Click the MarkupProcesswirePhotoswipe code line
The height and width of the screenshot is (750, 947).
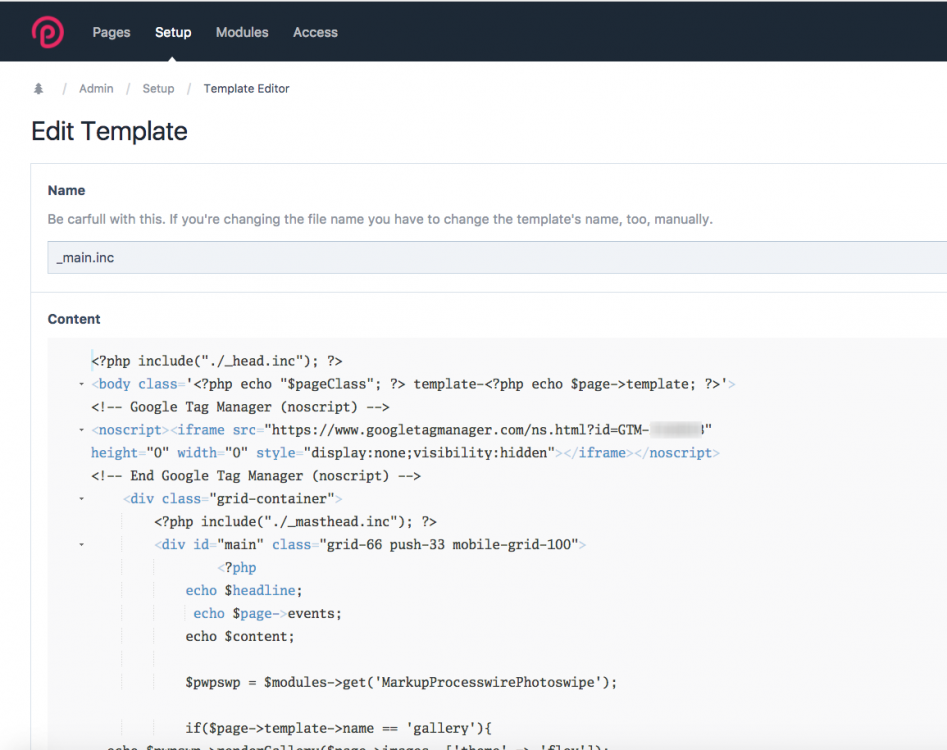pos(400,683)
